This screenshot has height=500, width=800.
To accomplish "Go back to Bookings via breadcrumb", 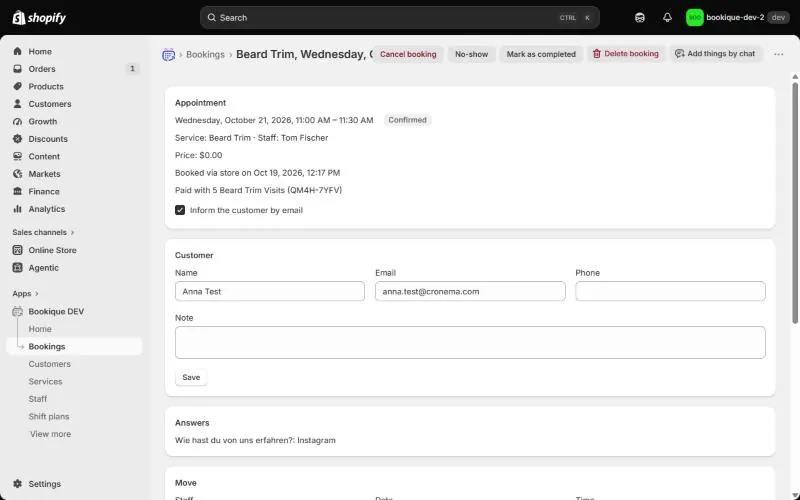I will pos(205,55).
